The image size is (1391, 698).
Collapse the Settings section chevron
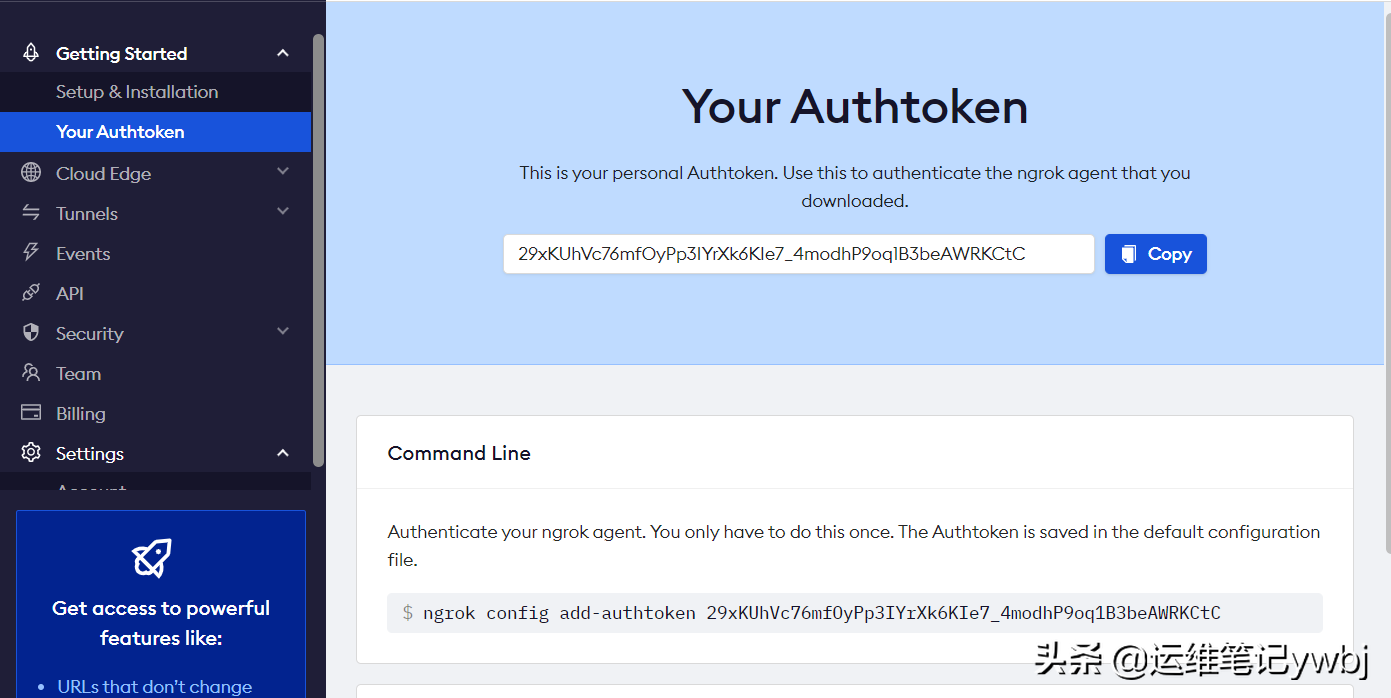tap(283, 453)
